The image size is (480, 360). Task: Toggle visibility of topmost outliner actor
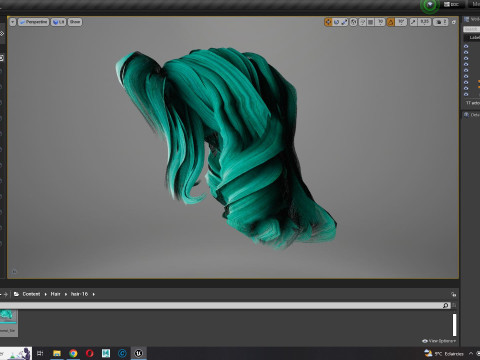(x=466, y=47)
